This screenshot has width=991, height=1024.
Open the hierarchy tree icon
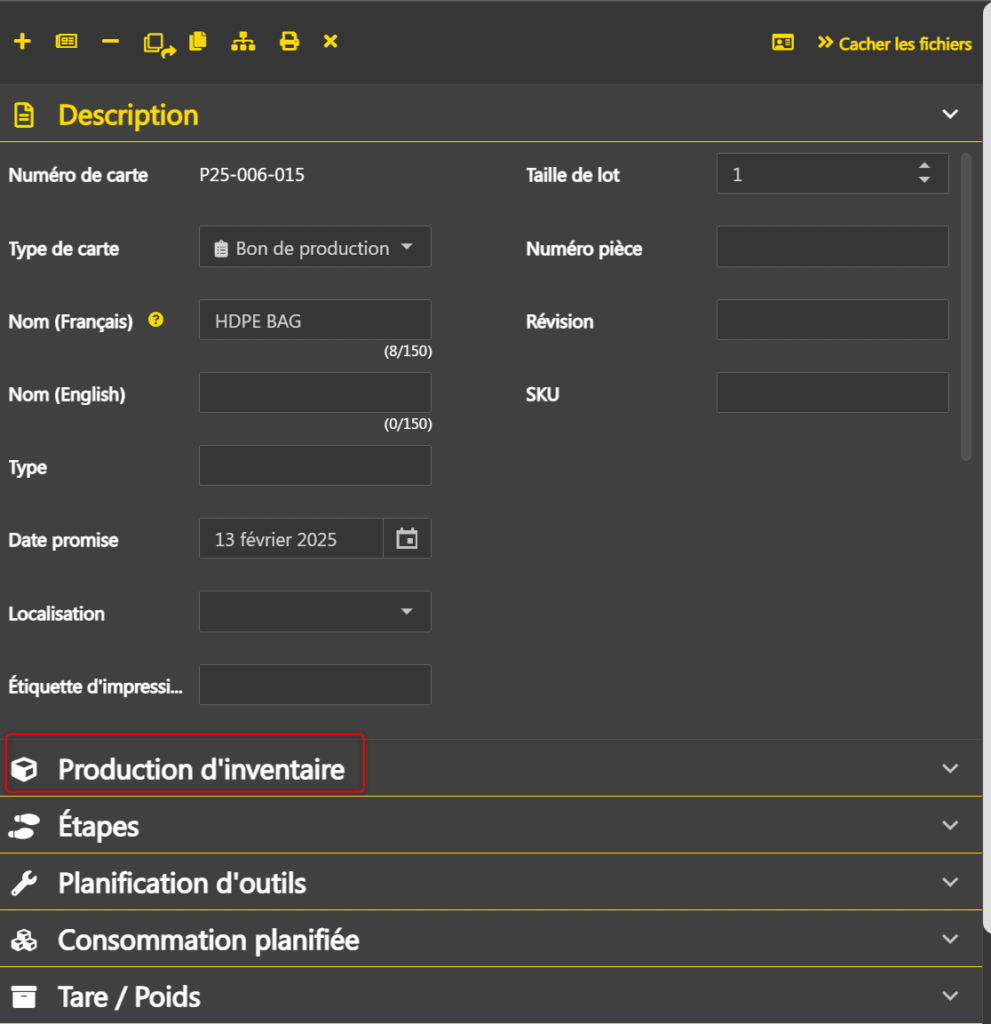[x=243, y=42]
